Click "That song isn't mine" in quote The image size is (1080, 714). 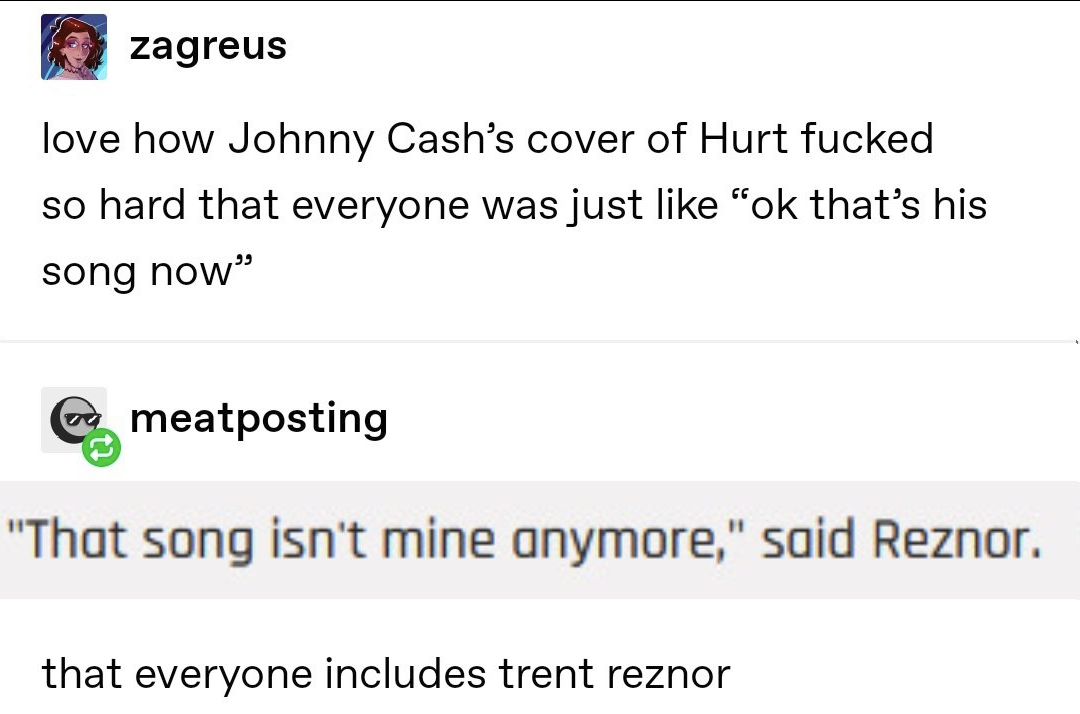[x=251, y=541]
